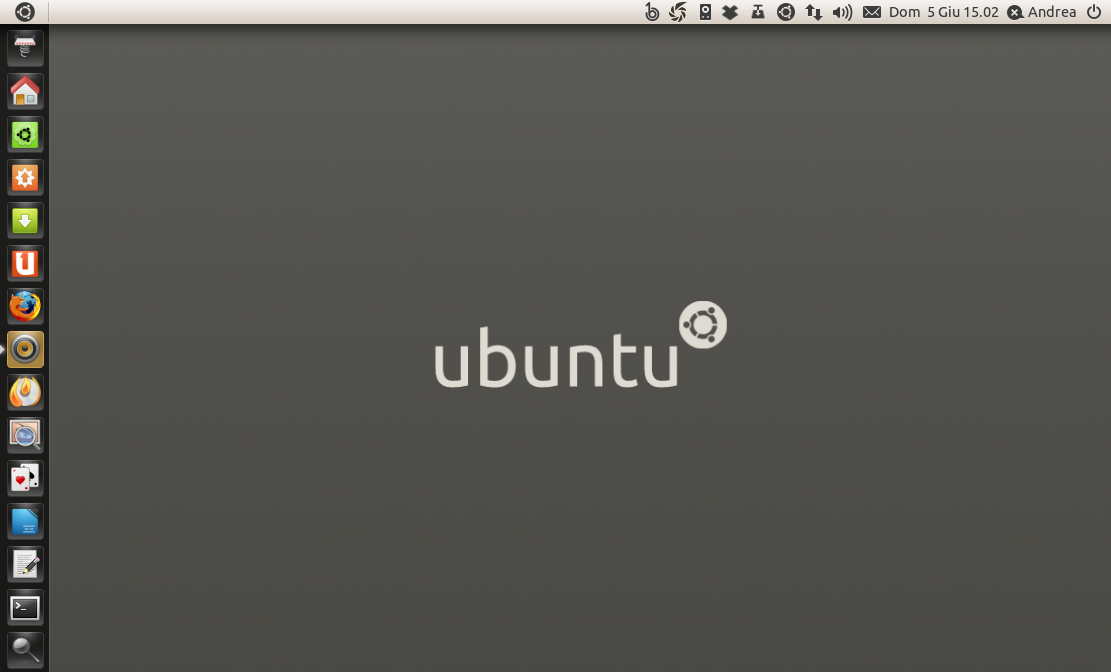Open the messaging envelope indicator
1111x672 pixels.
[872, 12]
